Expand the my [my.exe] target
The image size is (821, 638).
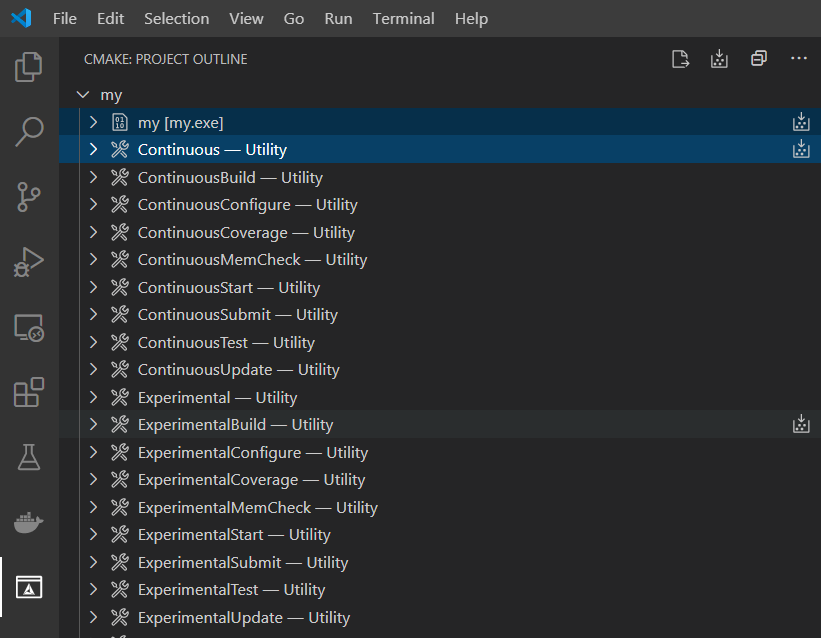pos(94,123)
